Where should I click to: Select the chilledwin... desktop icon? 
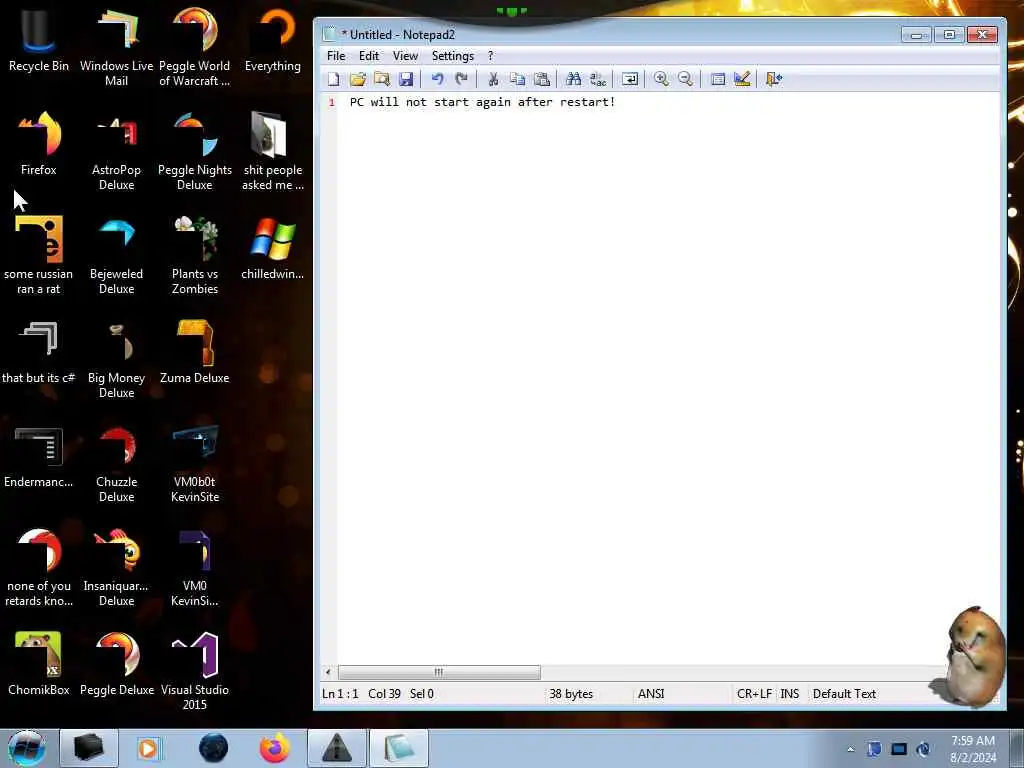[273, 248]
